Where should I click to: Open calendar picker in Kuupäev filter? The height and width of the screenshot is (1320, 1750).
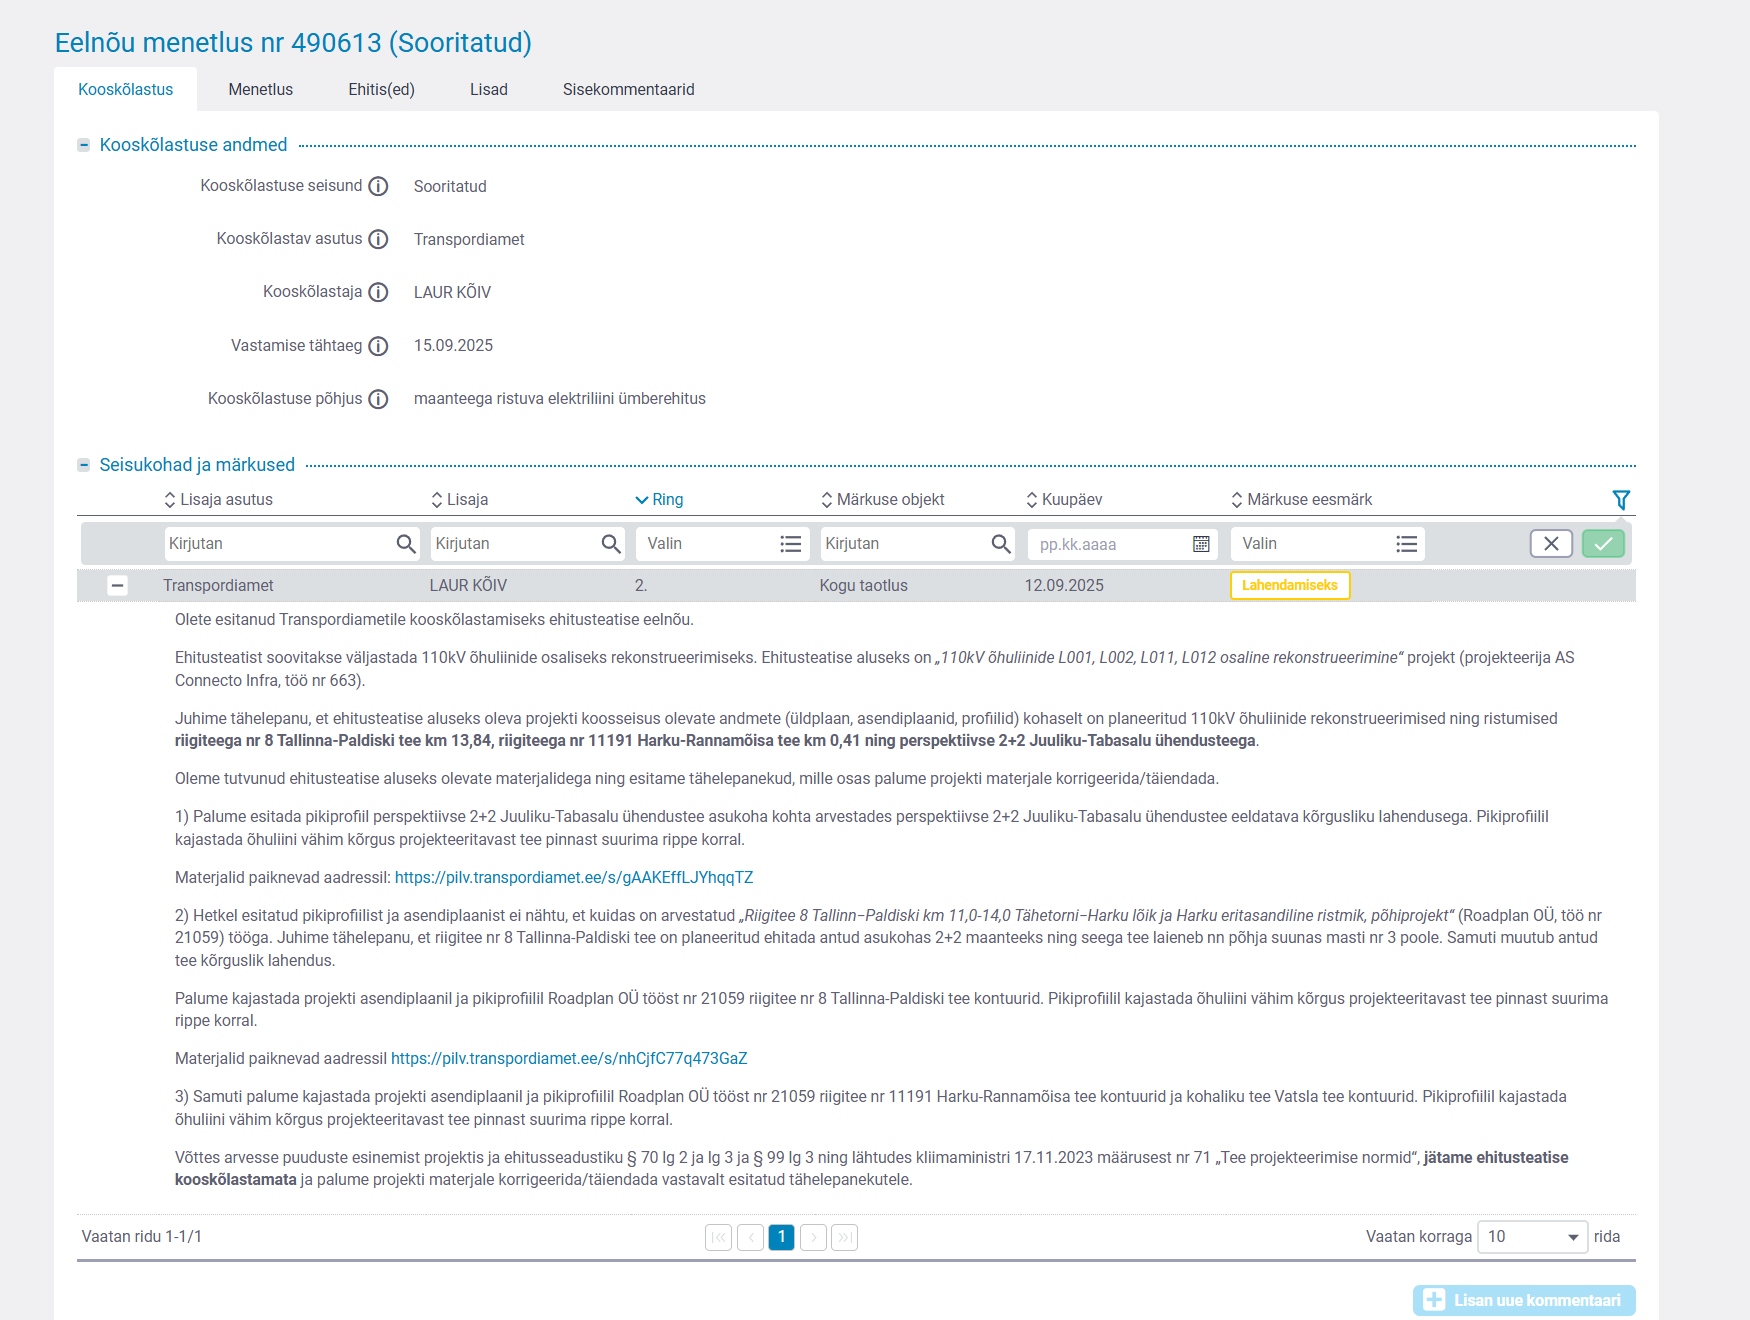point(1201,544)
